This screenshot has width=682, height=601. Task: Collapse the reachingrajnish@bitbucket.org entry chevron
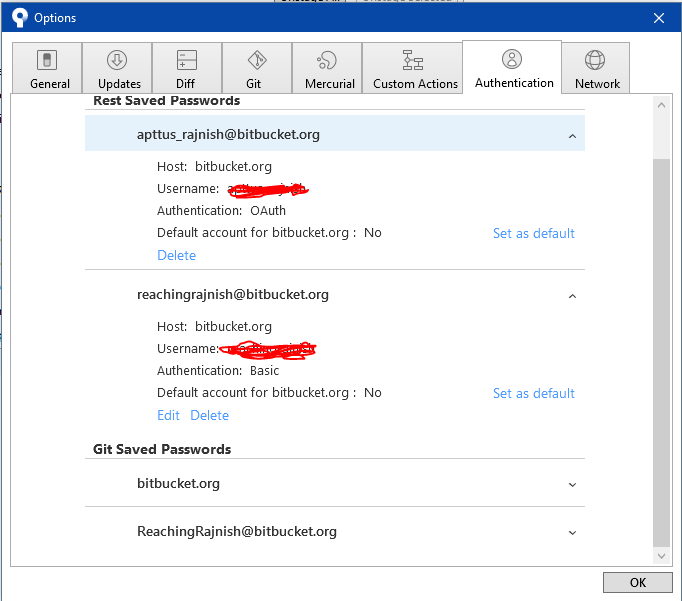pyautogui.click(x=572, y=296)
